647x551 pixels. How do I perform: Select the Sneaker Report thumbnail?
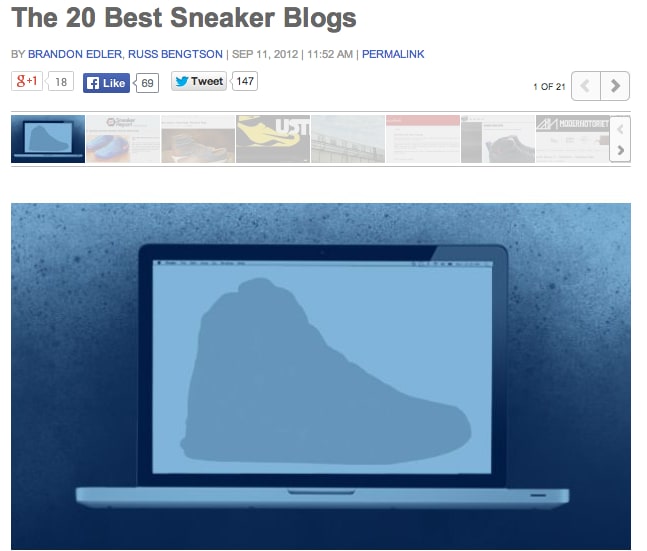(123, 139)
